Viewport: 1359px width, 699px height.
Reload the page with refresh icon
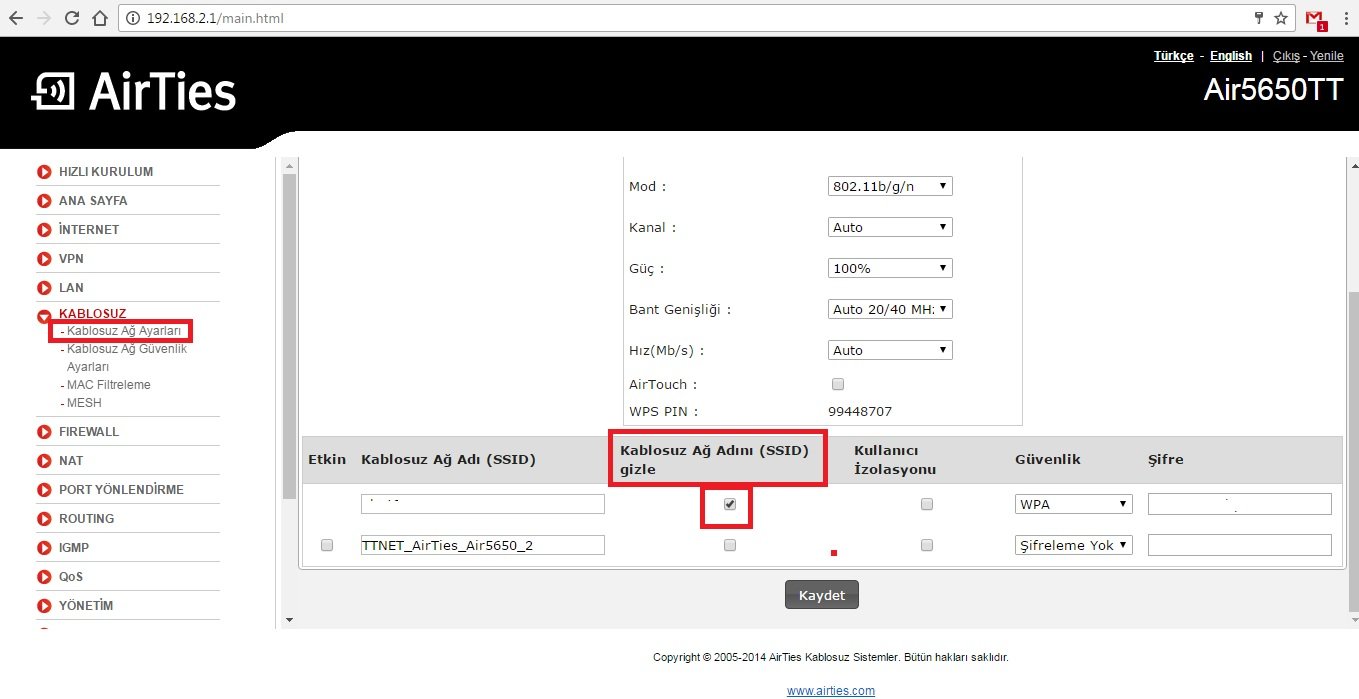pyautogui.click(x=72, y=18)
